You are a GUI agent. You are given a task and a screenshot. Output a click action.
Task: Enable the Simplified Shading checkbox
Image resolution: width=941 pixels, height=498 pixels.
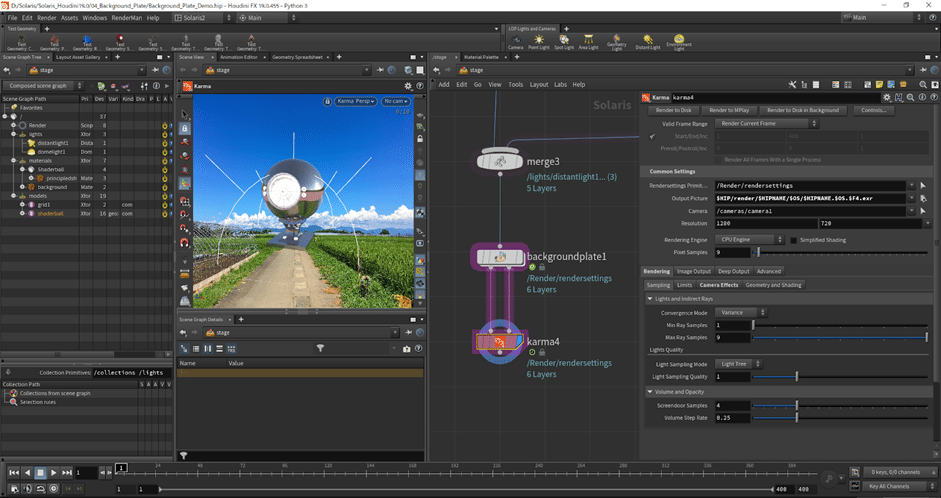point(794,240)
